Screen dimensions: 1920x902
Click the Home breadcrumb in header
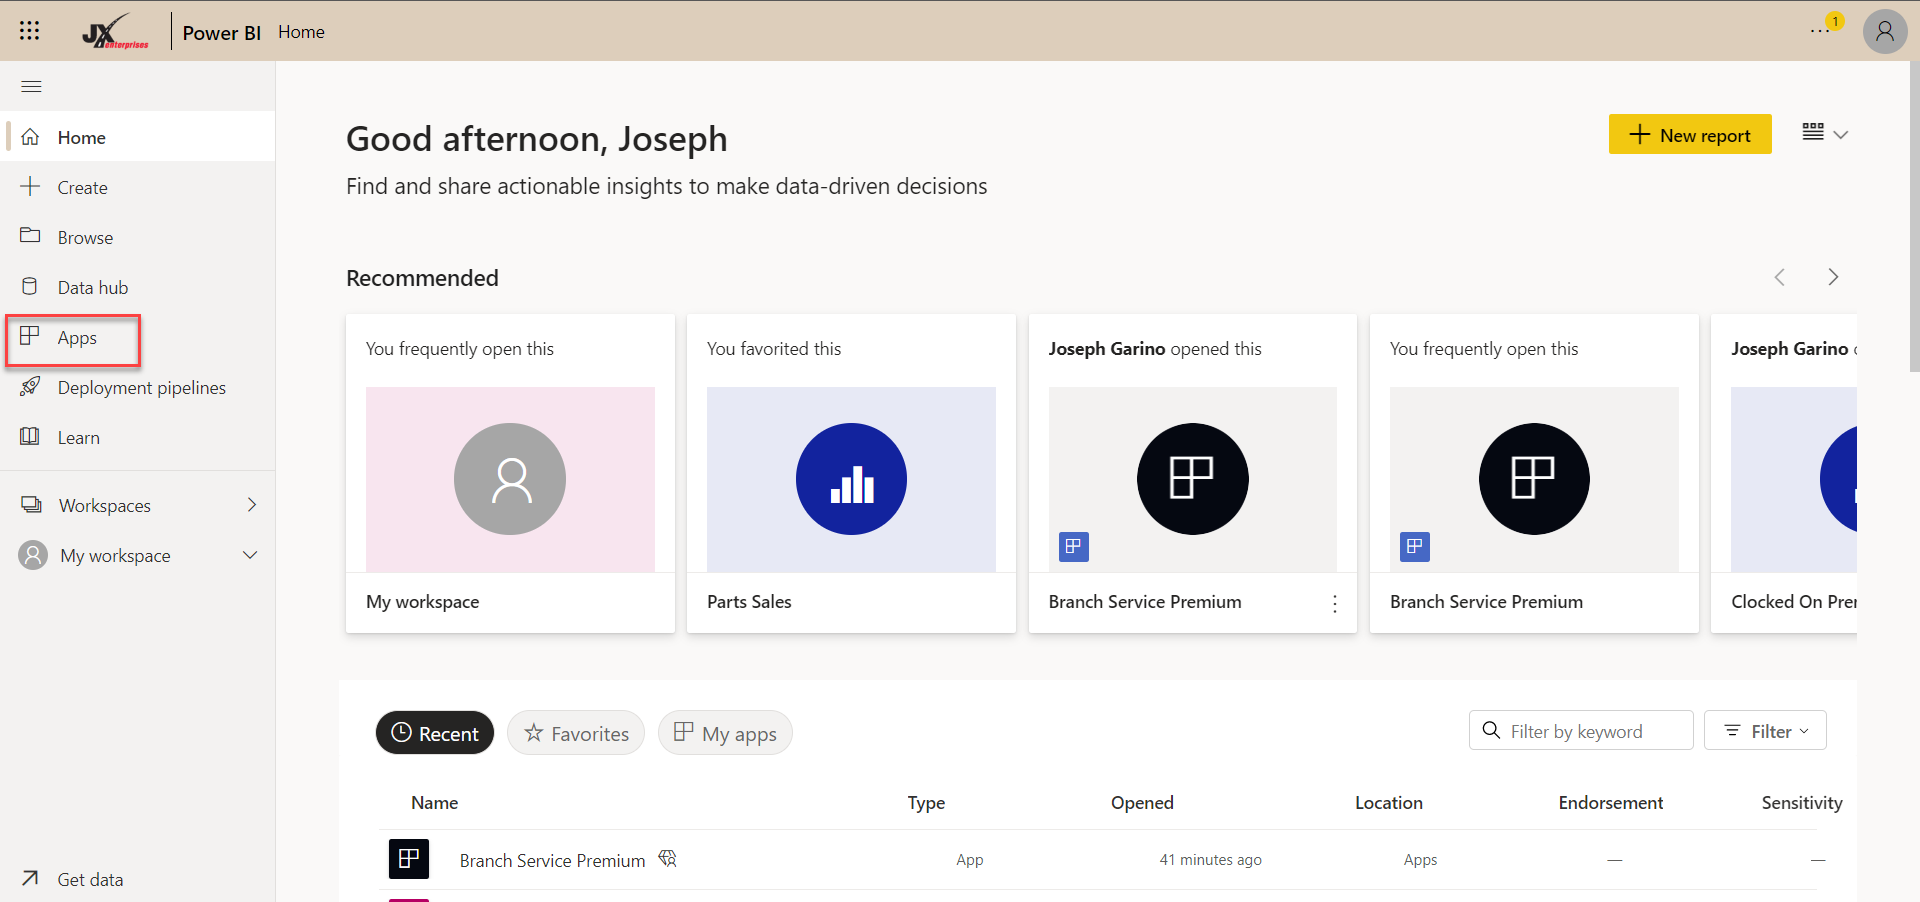pyautogui.click(x=301, y=32)
